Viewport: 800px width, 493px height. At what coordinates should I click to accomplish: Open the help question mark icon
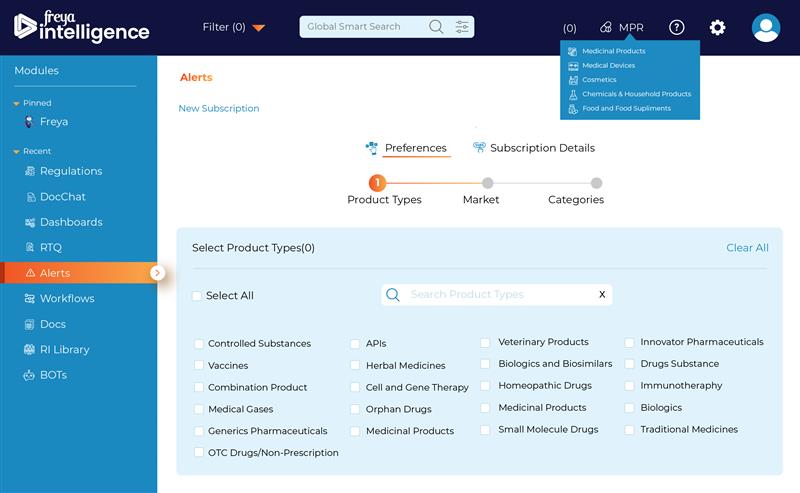677,27
